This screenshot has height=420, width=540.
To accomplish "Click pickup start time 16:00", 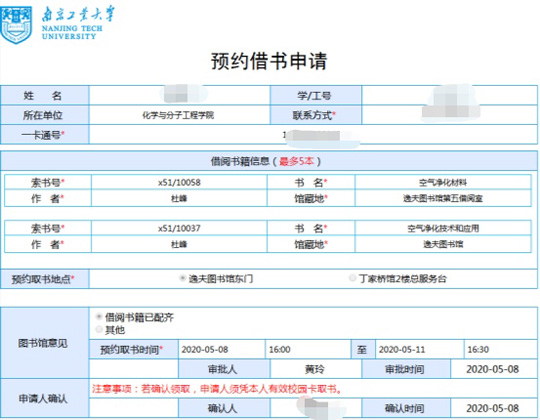I will point(308,349).
